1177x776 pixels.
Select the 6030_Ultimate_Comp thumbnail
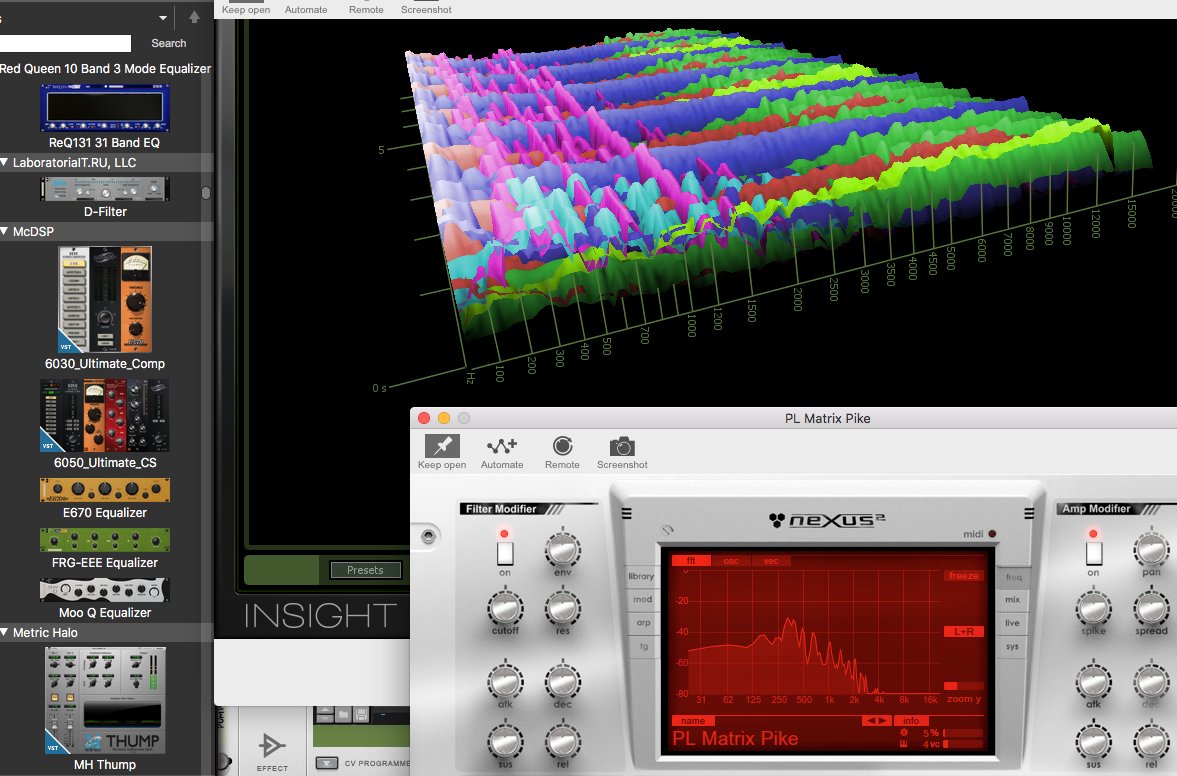coord(105,299)
